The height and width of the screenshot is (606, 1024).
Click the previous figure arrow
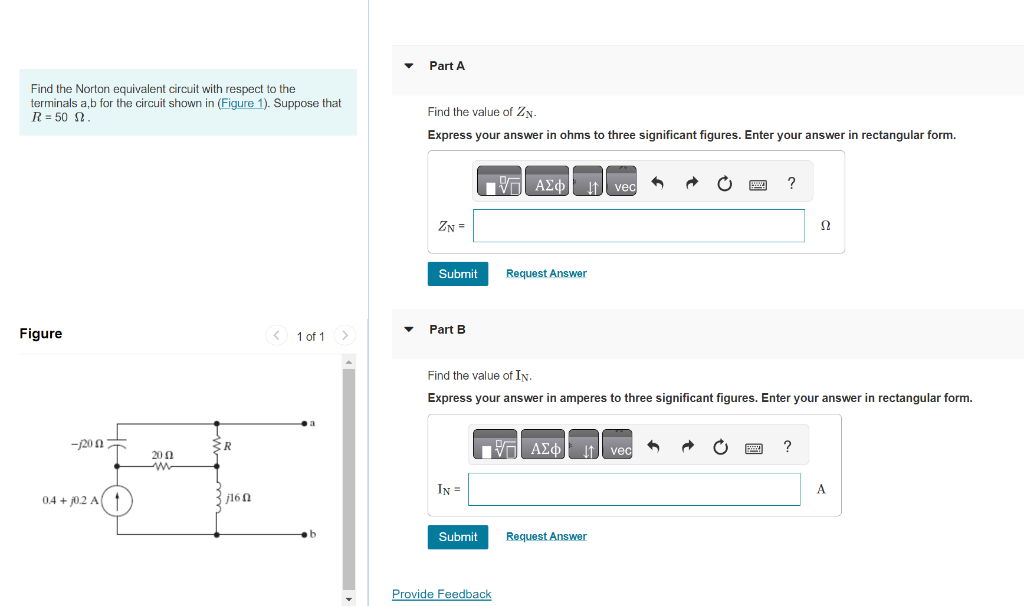[276, 336]
